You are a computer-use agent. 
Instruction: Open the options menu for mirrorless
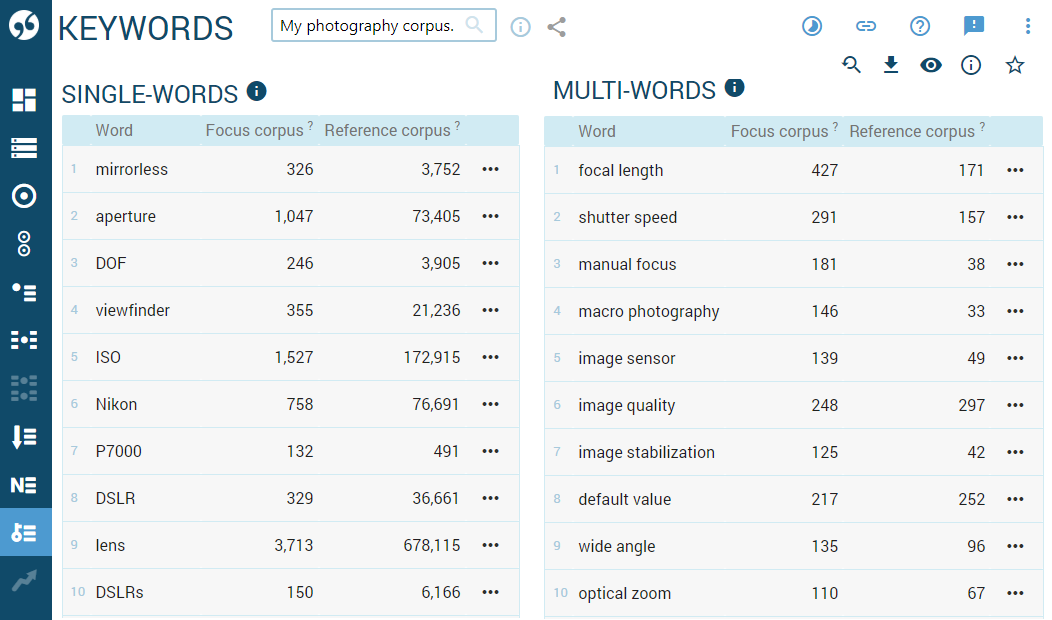(490, 169)
